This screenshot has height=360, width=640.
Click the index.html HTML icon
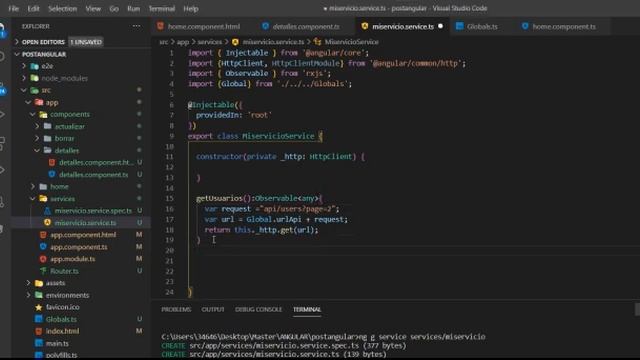pos(39,331)
